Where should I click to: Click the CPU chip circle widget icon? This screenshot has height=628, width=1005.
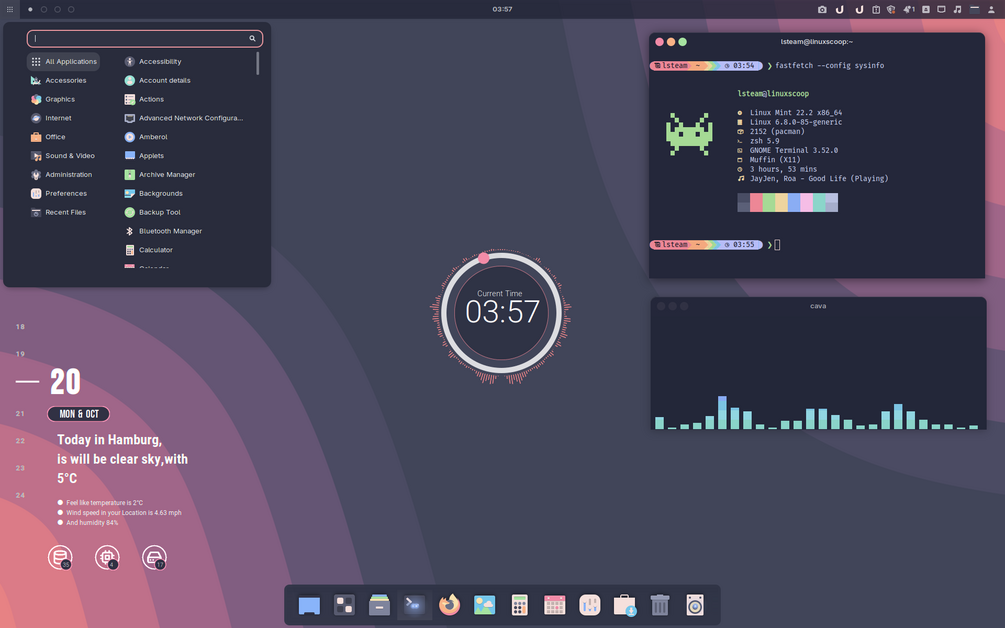tap(107, 558)
